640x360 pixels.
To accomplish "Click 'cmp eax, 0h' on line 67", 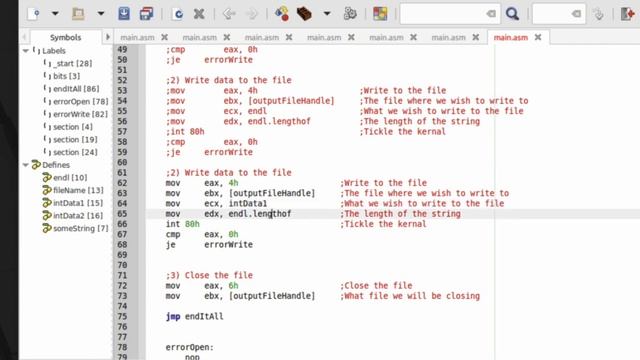I will (x=202, y=234).
